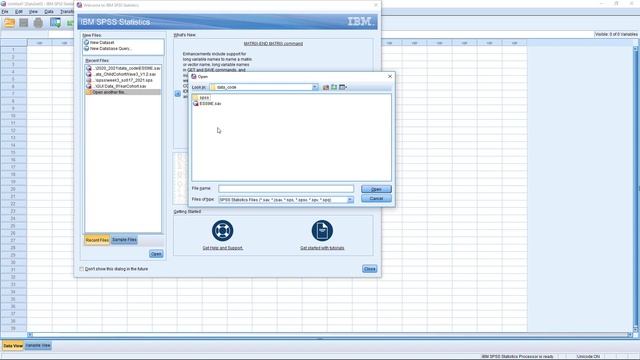Click Cancel button in the Open dialog
The height and width of the screenshot is (360, 640).
pyautogui.click(x=376, y=198)
